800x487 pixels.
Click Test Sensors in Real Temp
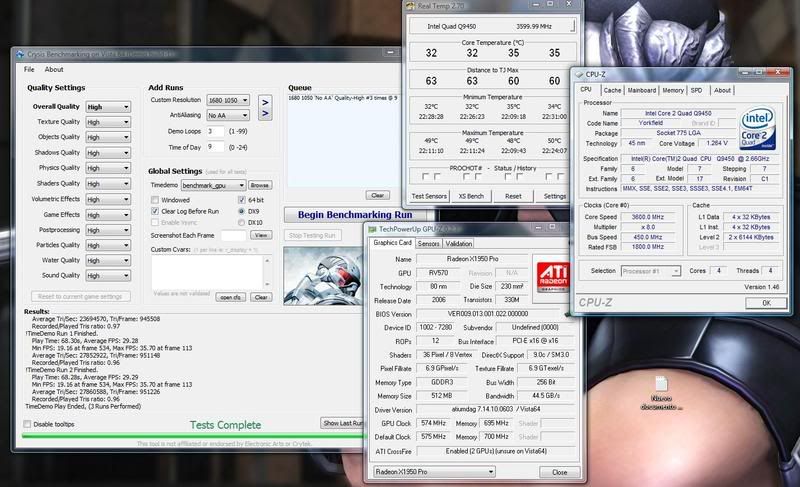pyautogui.click(x=429, y=196)
